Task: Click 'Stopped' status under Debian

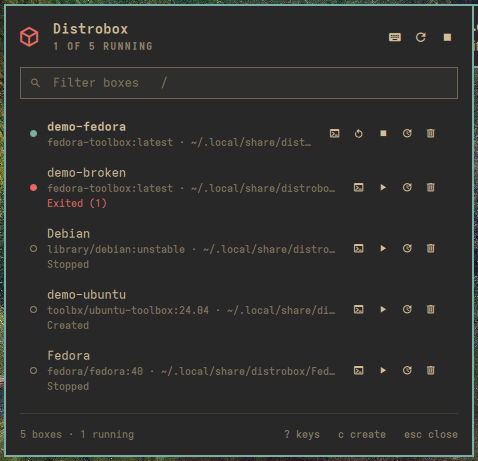Action: (x=68, y=264)
